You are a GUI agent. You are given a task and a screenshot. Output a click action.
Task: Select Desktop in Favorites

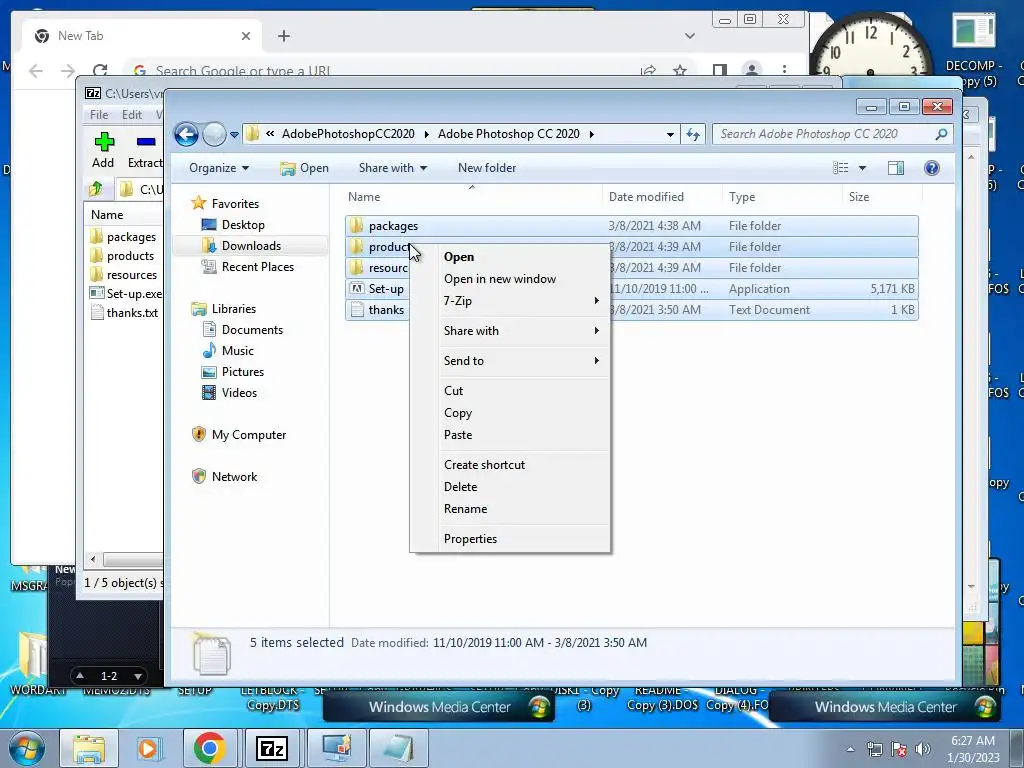click(243, 225)
